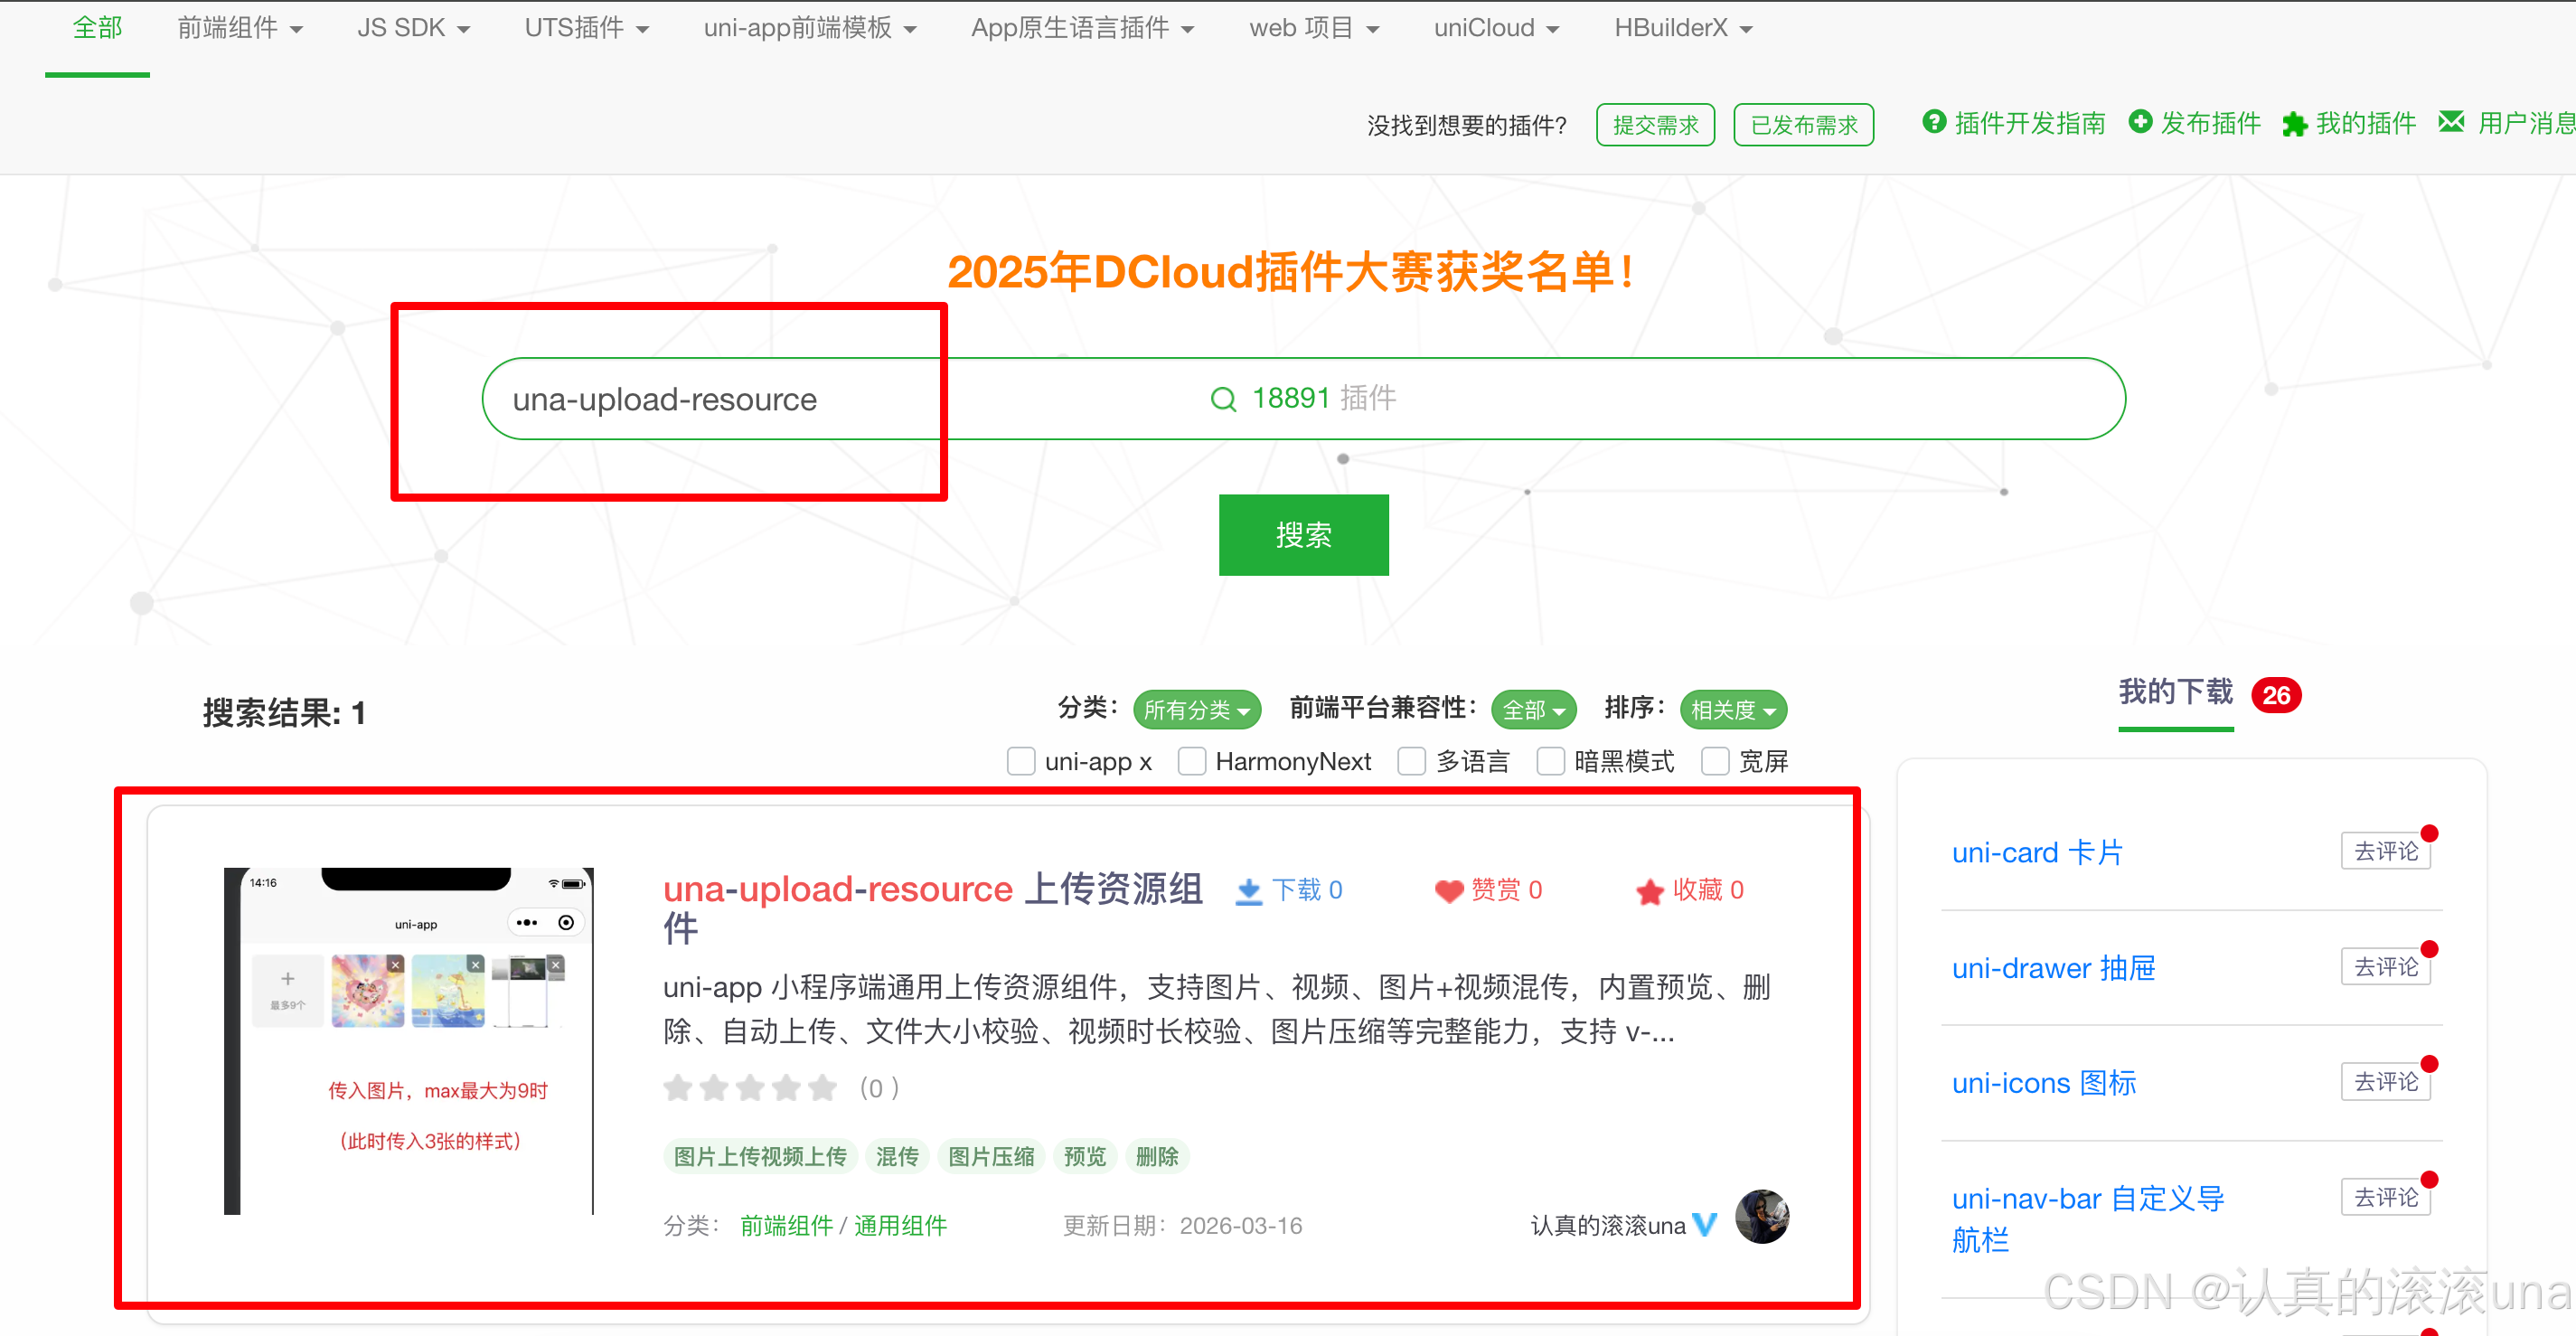
Task: Enable the uni-app x checkbox
Action: (x=1021, y=761)
